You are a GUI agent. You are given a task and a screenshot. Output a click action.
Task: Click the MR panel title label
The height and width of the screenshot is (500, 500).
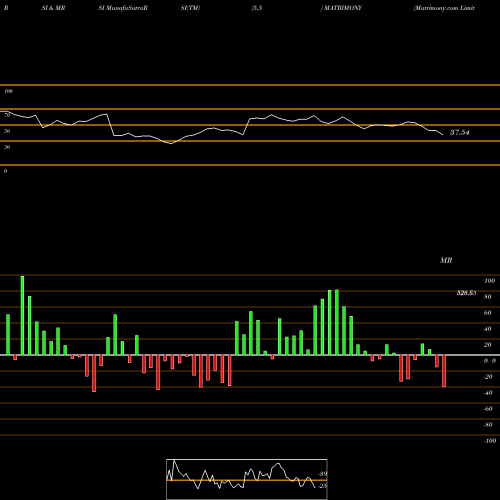[446, 260]
